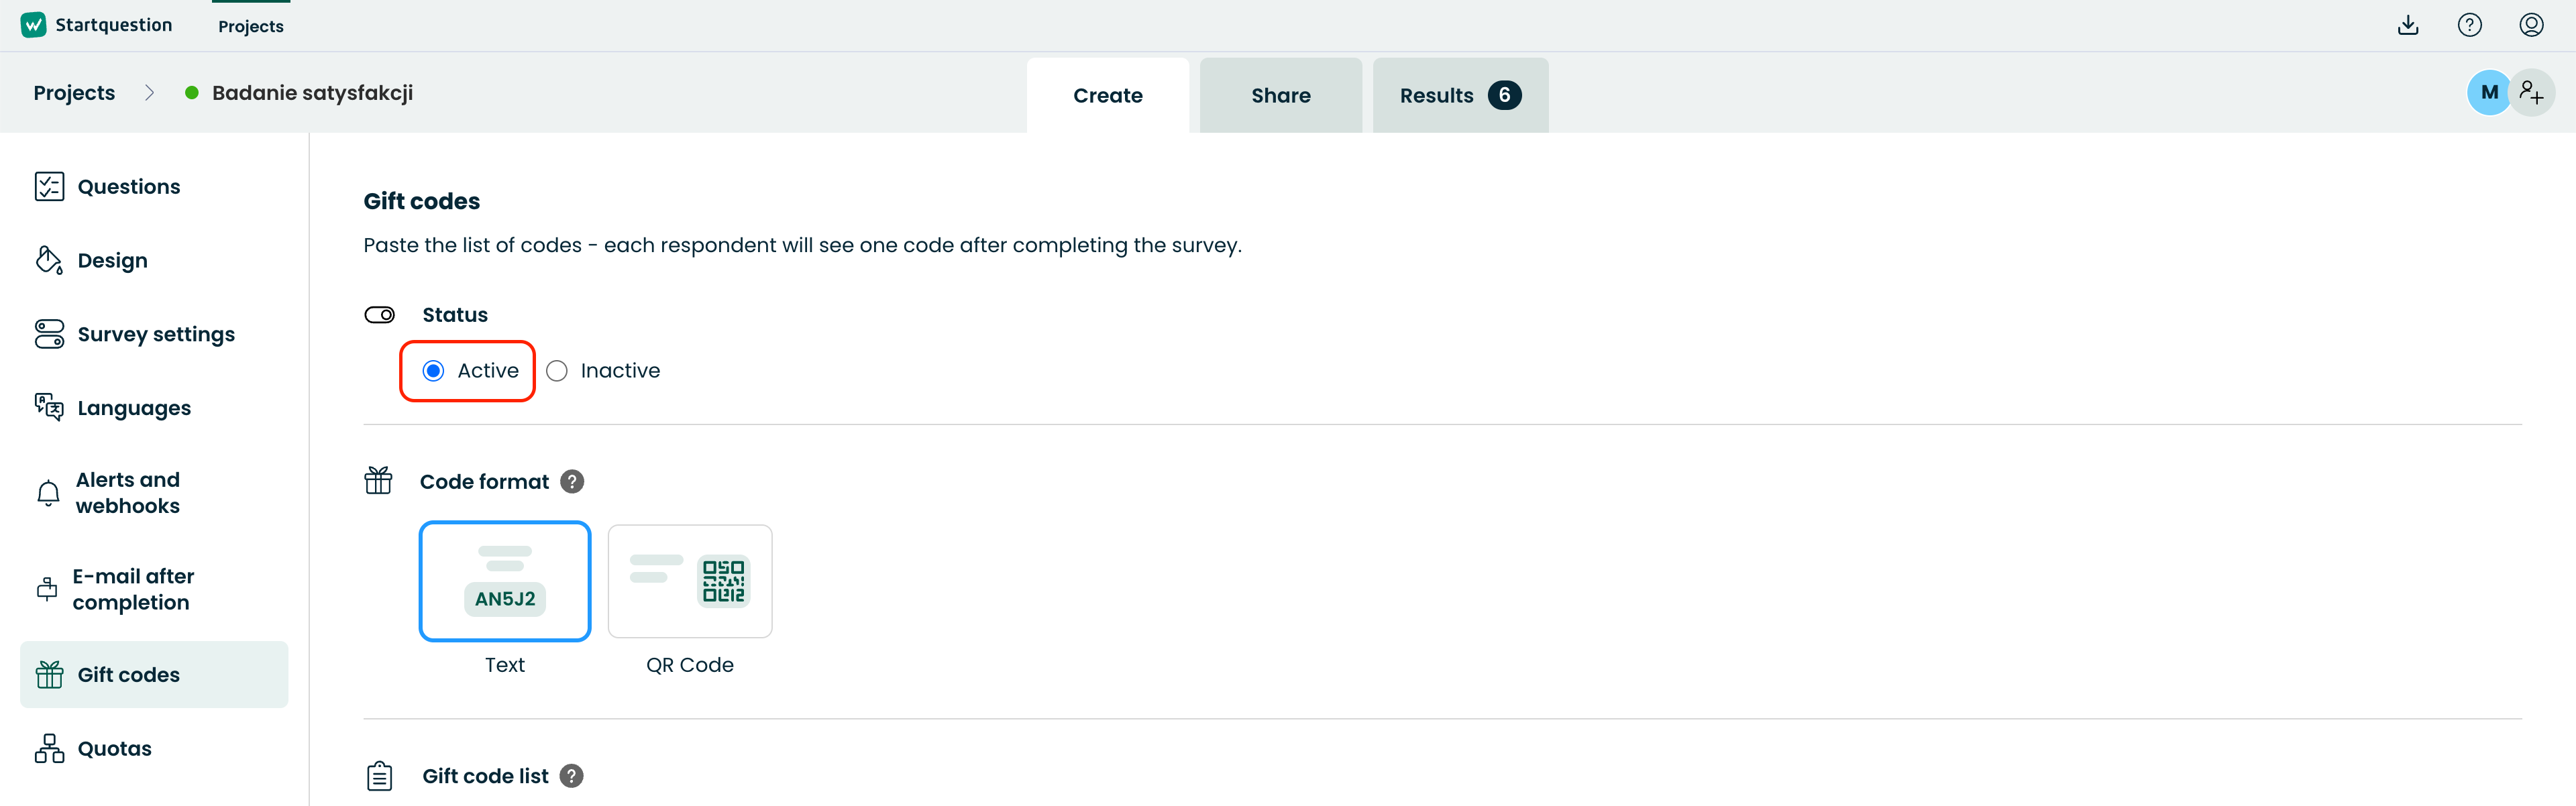Select the Active status radio button
This screenshot has height=806, width=2576.
(x=433, y=371)
